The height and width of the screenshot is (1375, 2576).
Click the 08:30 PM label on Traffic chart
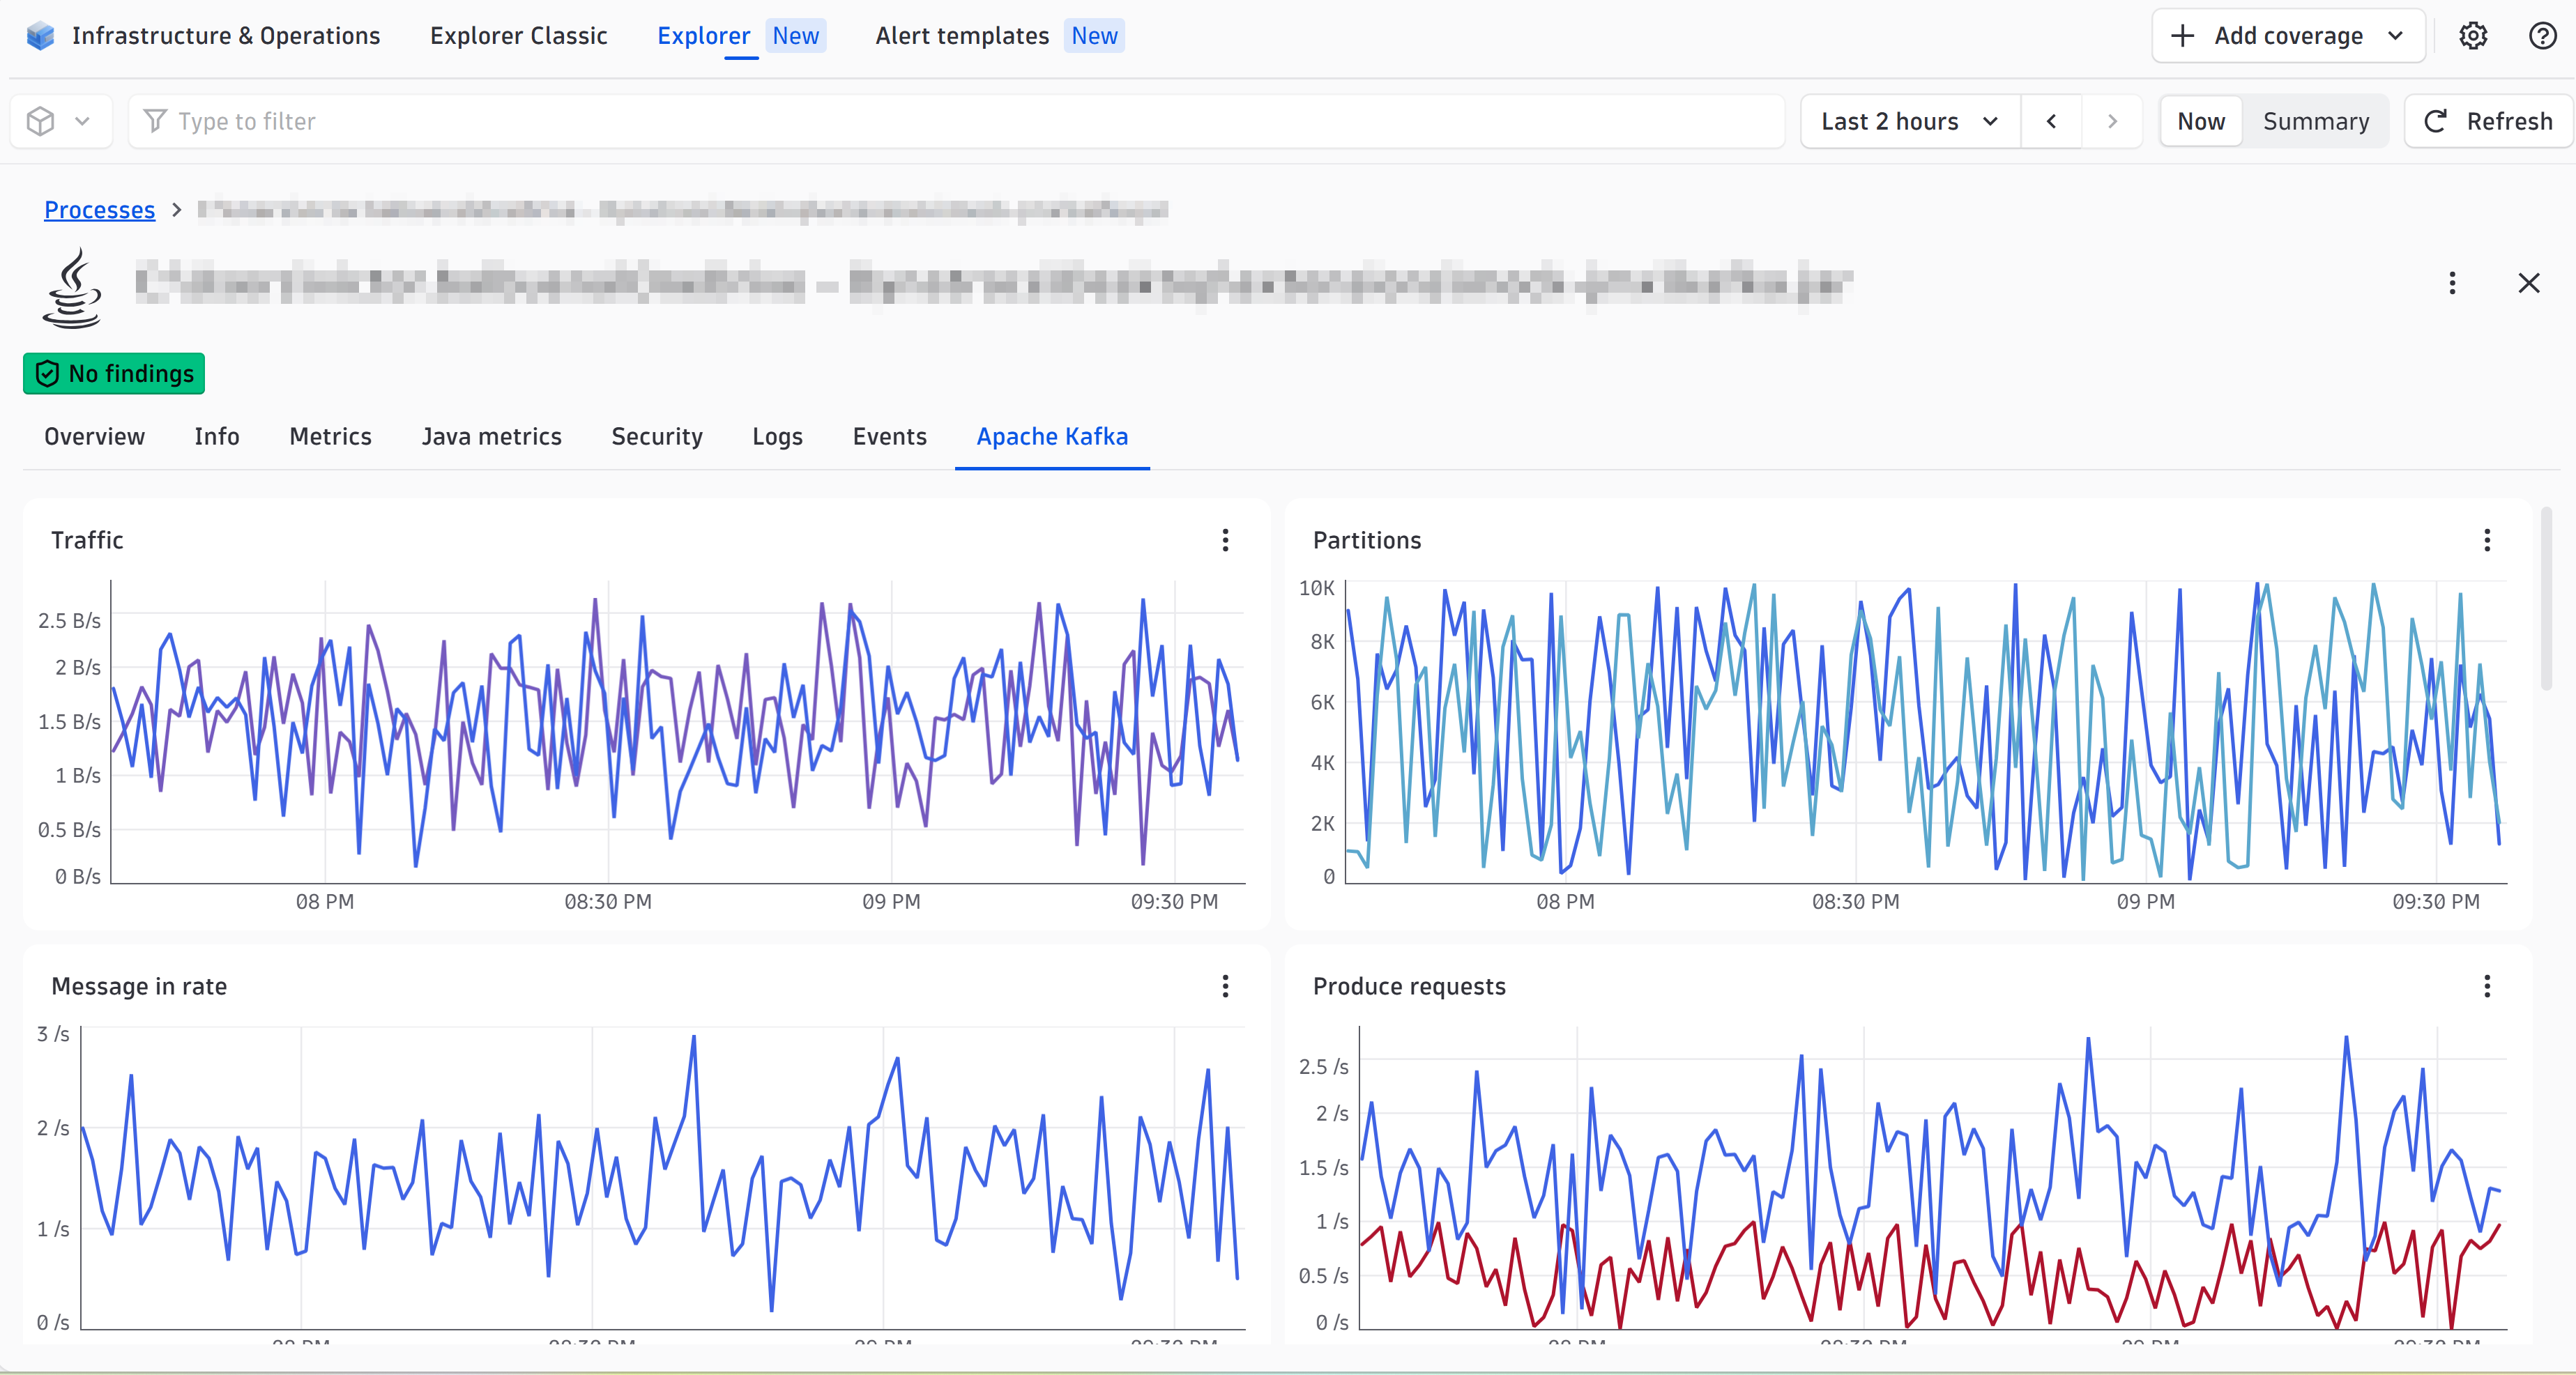pyautogui.click(x=607, y=901)
